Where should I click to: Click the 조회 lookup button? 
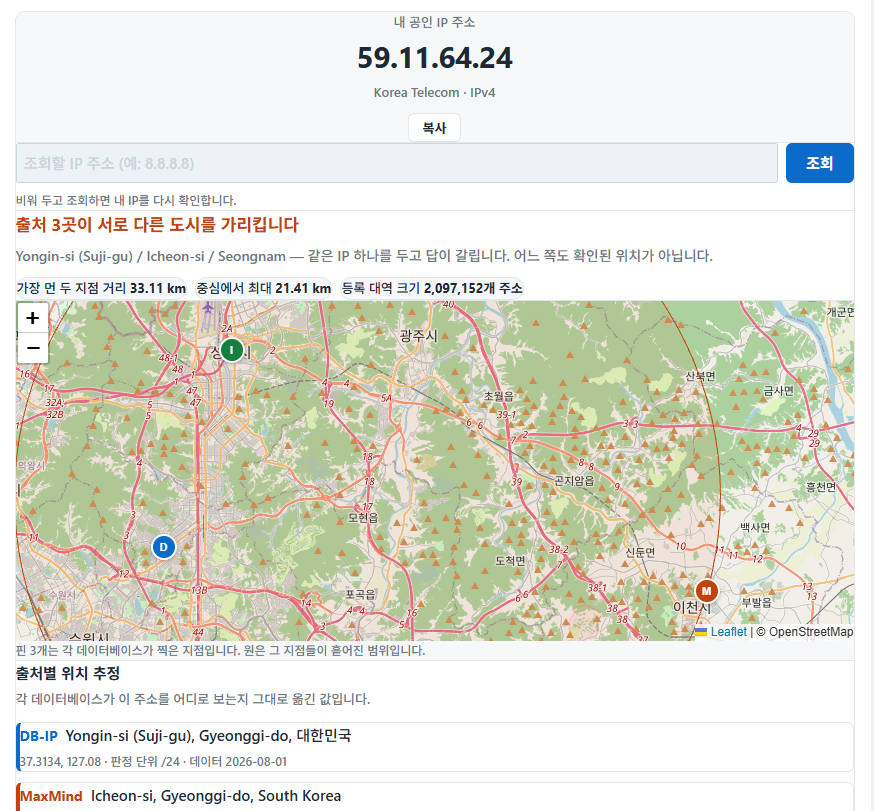tap(819, 163)
